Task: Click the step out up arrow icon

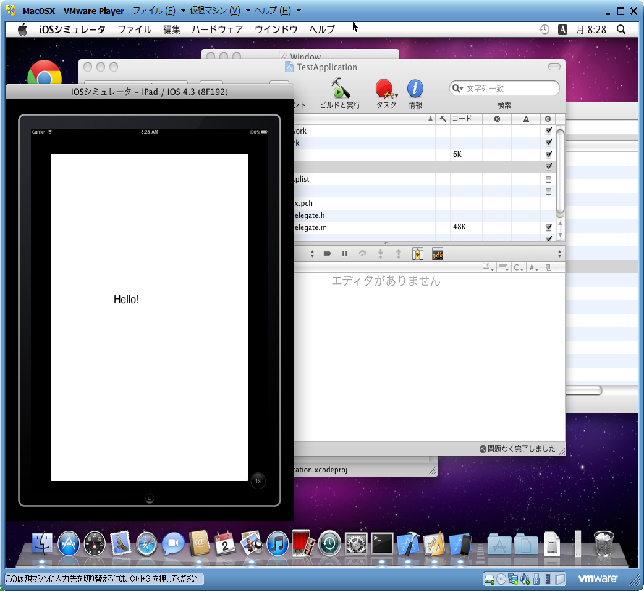Action: pyautogui.click(x=398, y=254)
